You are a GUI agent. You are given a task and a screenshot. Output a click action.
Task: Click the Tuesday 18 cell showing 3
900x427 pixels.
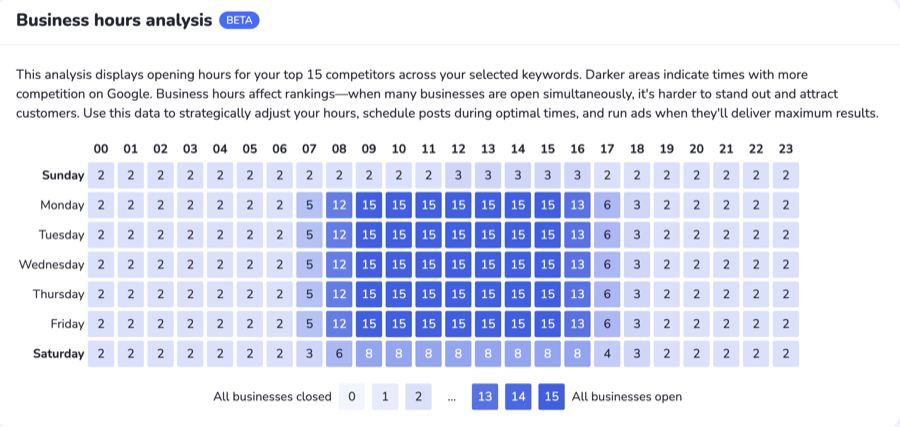636,234
